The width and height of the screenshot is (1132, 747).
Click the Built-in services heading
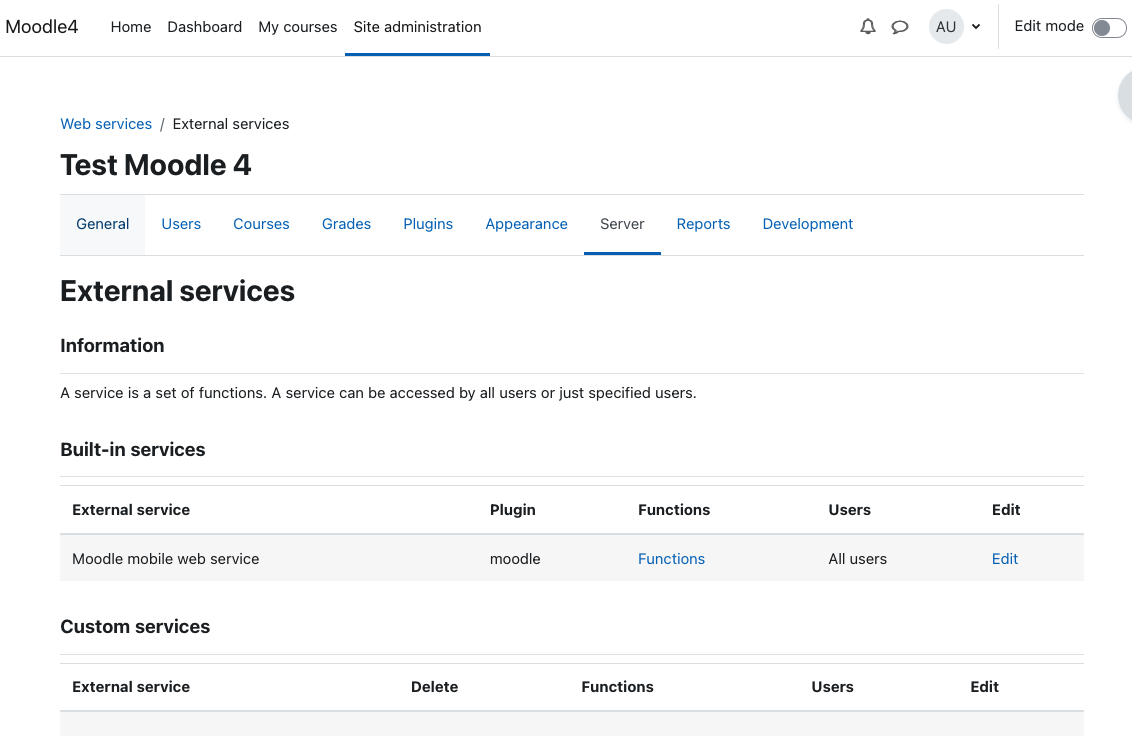point(133,450)
